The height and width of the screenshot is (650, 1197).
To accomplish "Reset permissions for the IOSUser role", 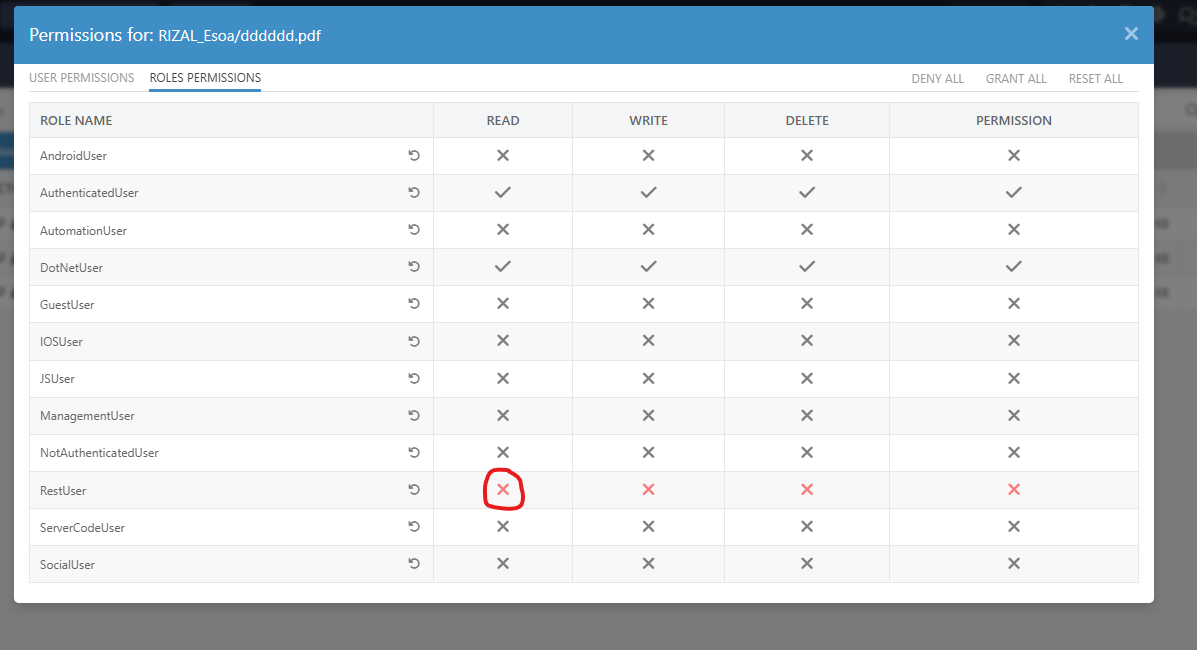I will pyautogui.click(x=414, y=341).
